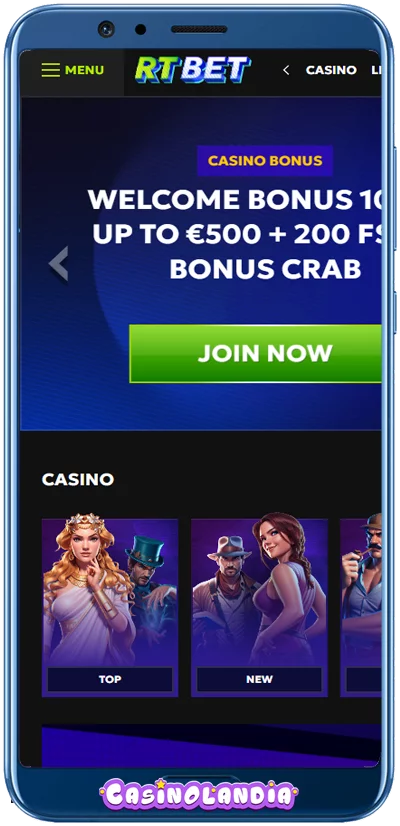Open the TOP games image with the golden-haired woman
This screenshot has height=826, width=400.
[110, 592]
